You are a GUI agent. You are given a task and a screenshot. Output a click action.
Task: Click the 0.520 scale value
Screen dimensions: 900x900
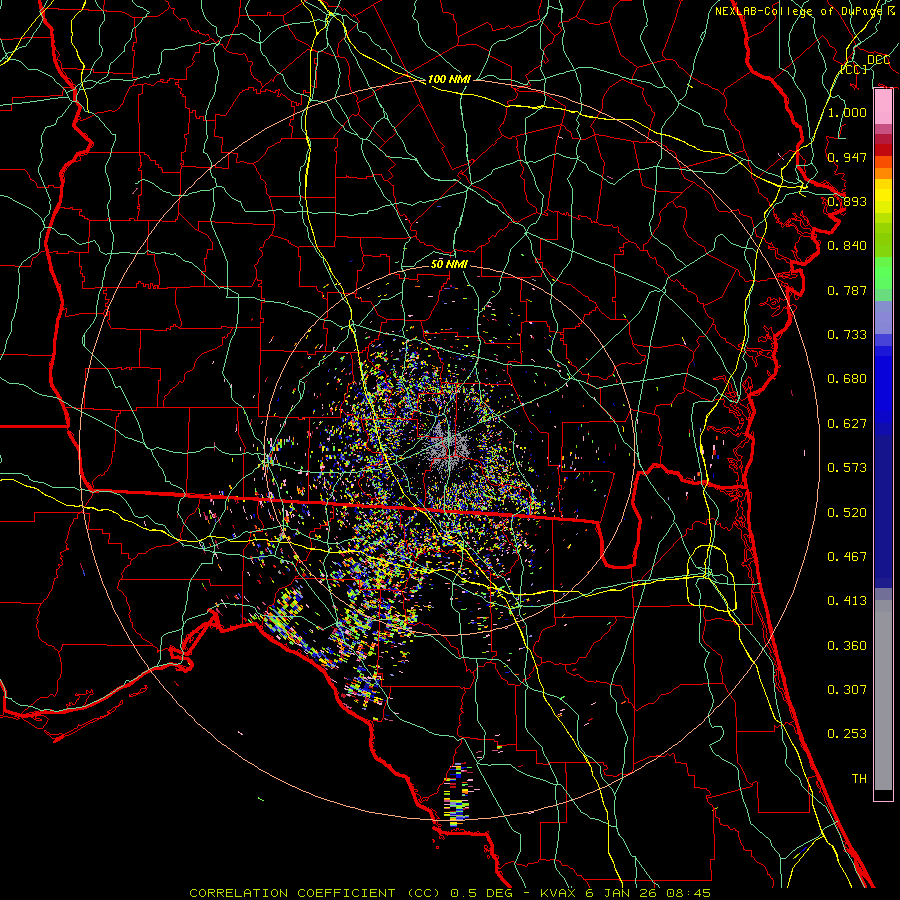point(847,513)
